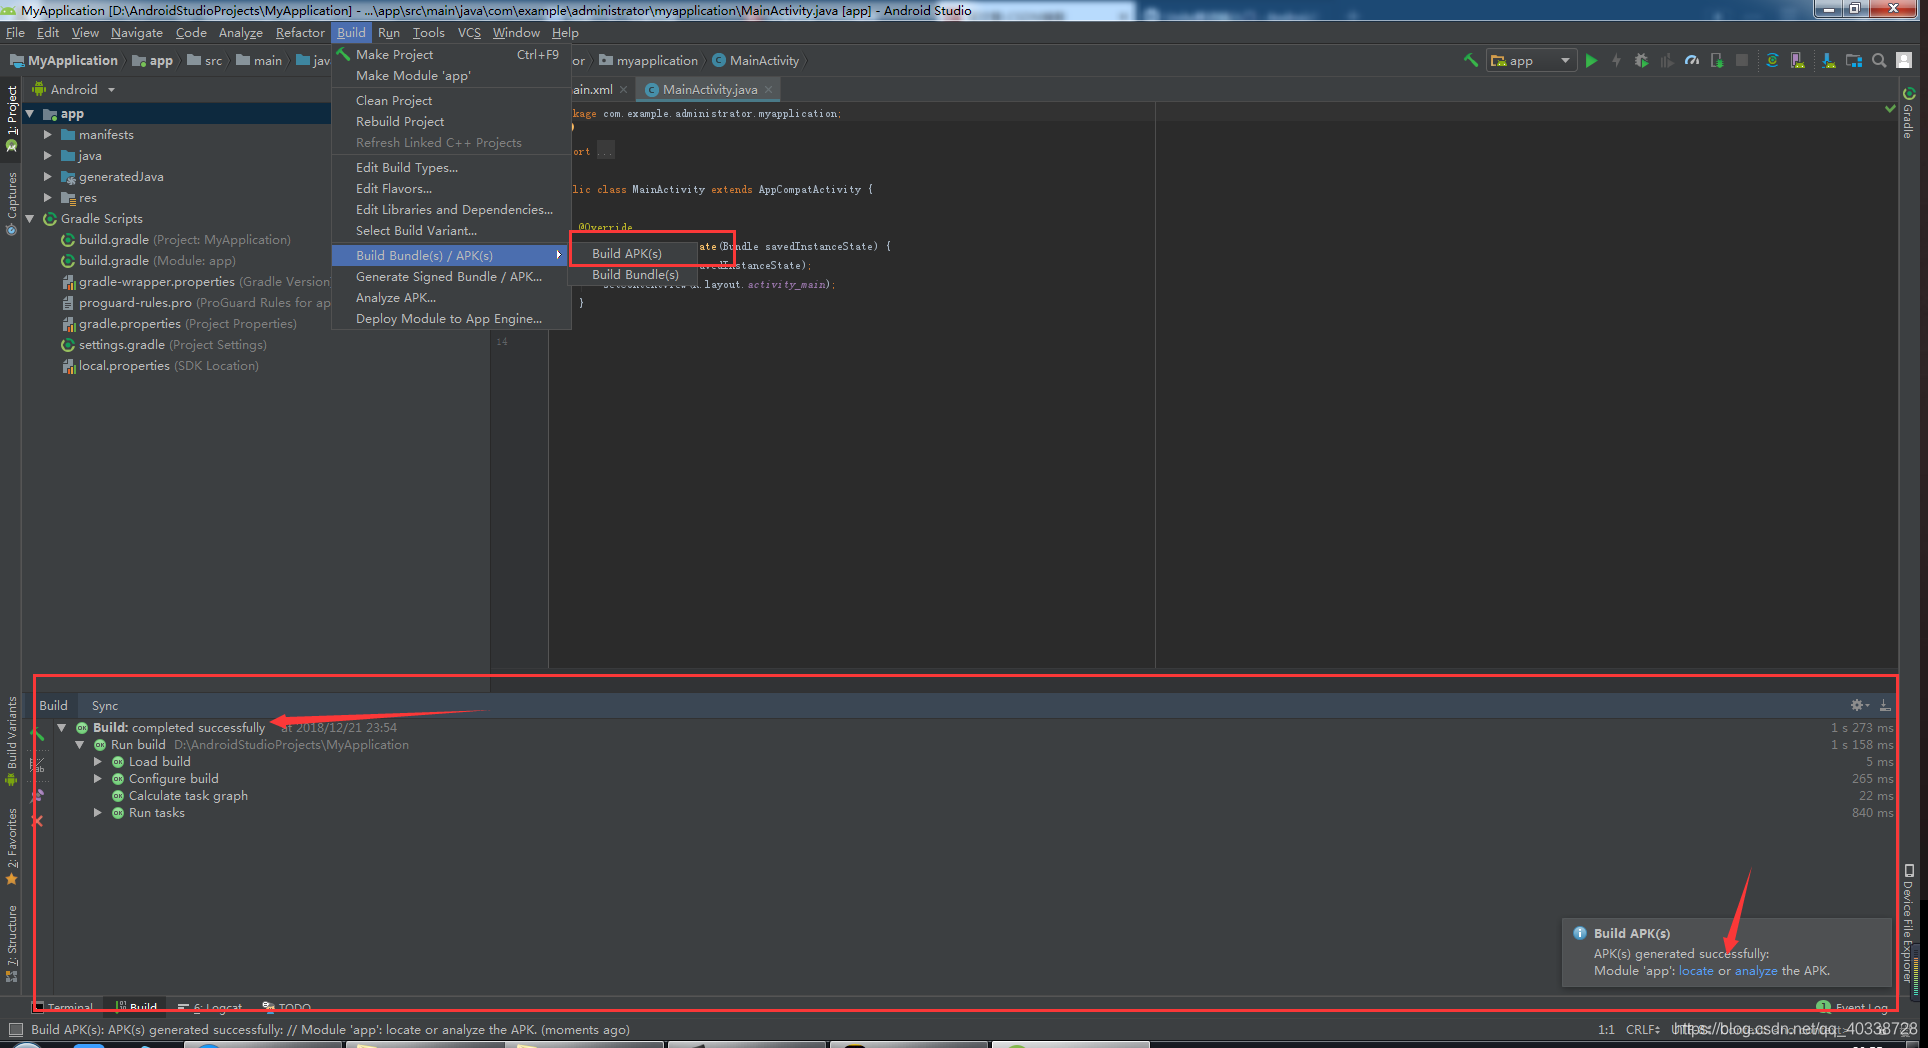Screen dimensions: 1928x1048
Task: Hide the Build panel using the pin-down icon
Action: click(x=1885, y=705)
